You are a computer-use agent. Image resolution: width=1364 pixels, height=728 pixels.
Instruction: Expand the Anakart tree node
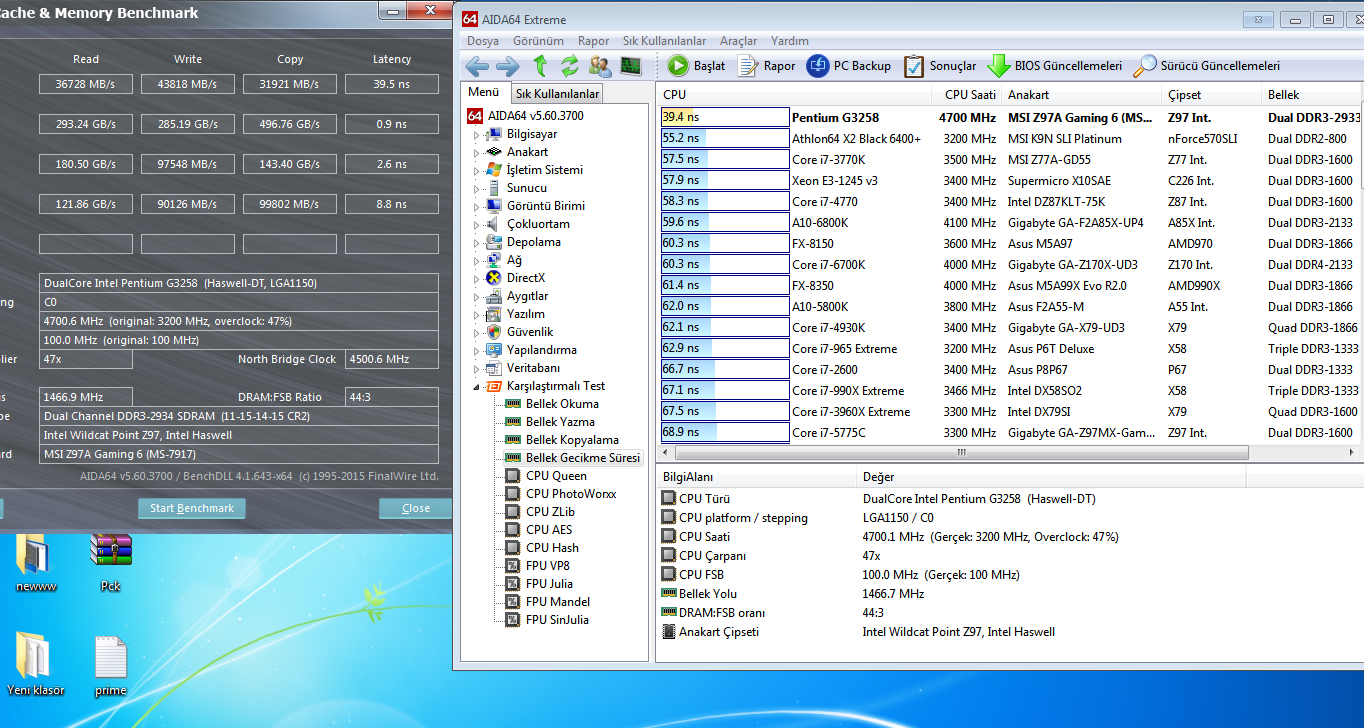point(476,152)
